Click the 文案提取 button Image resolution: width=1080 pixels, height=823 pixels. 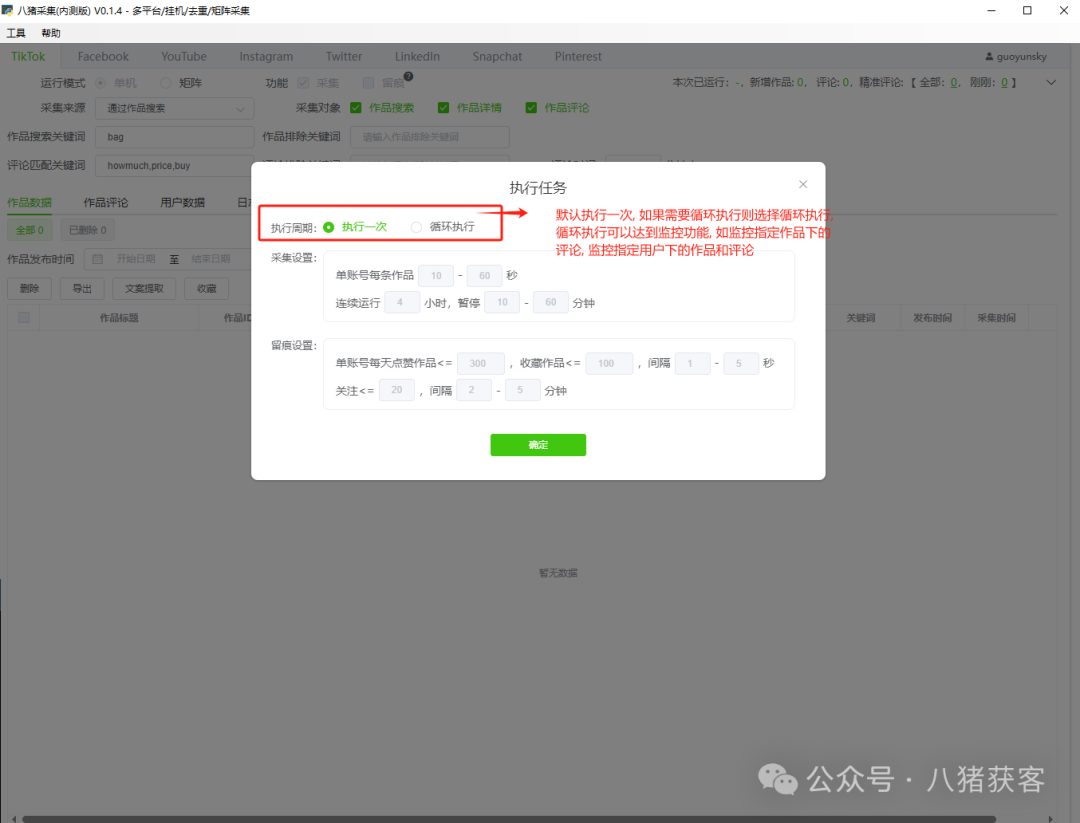pyautogui.click(x=144, y=289)
